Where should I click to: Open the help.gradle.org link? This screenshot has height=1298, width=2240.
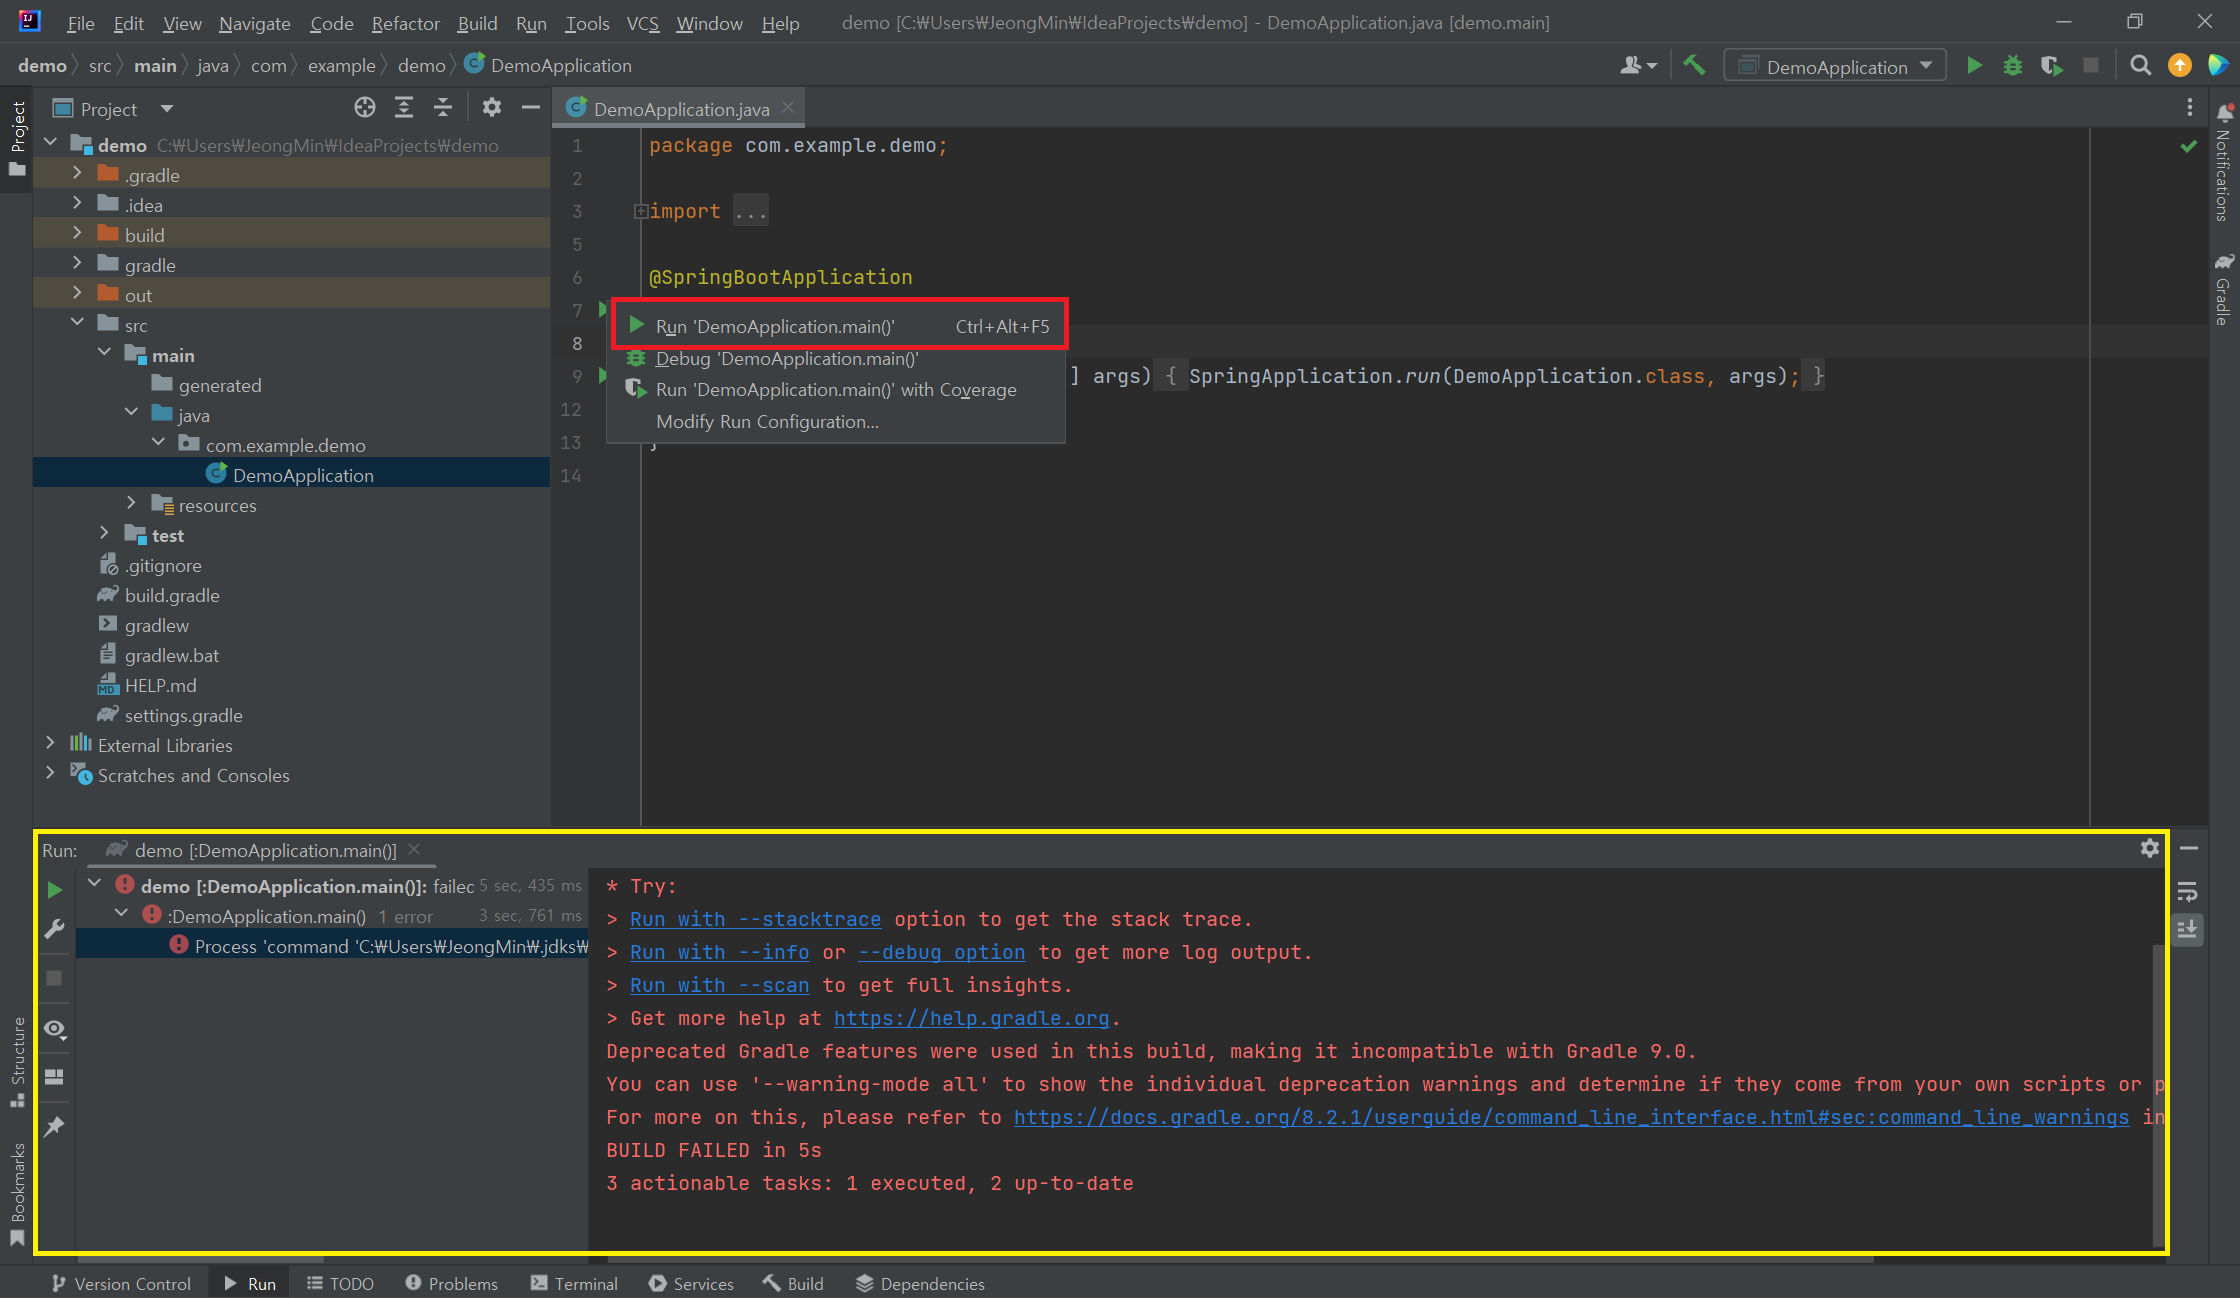coord(971,1018)
